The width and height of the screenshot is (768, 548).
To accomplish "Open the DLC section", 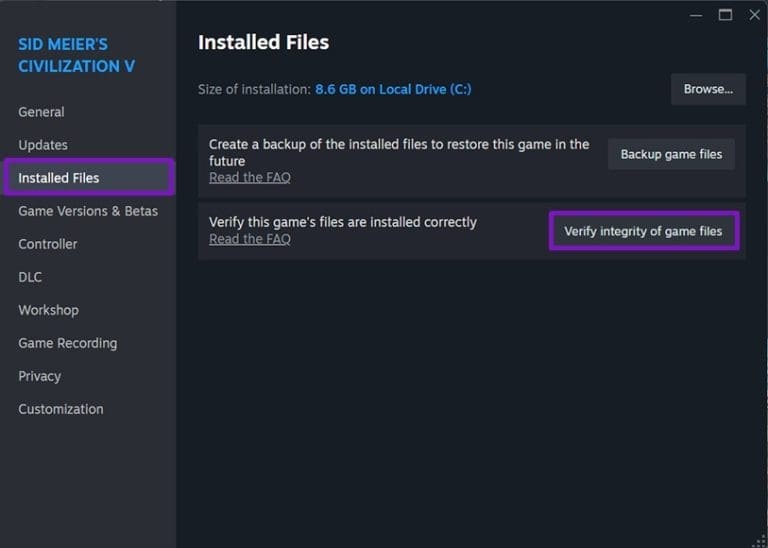I will [30, 277].
